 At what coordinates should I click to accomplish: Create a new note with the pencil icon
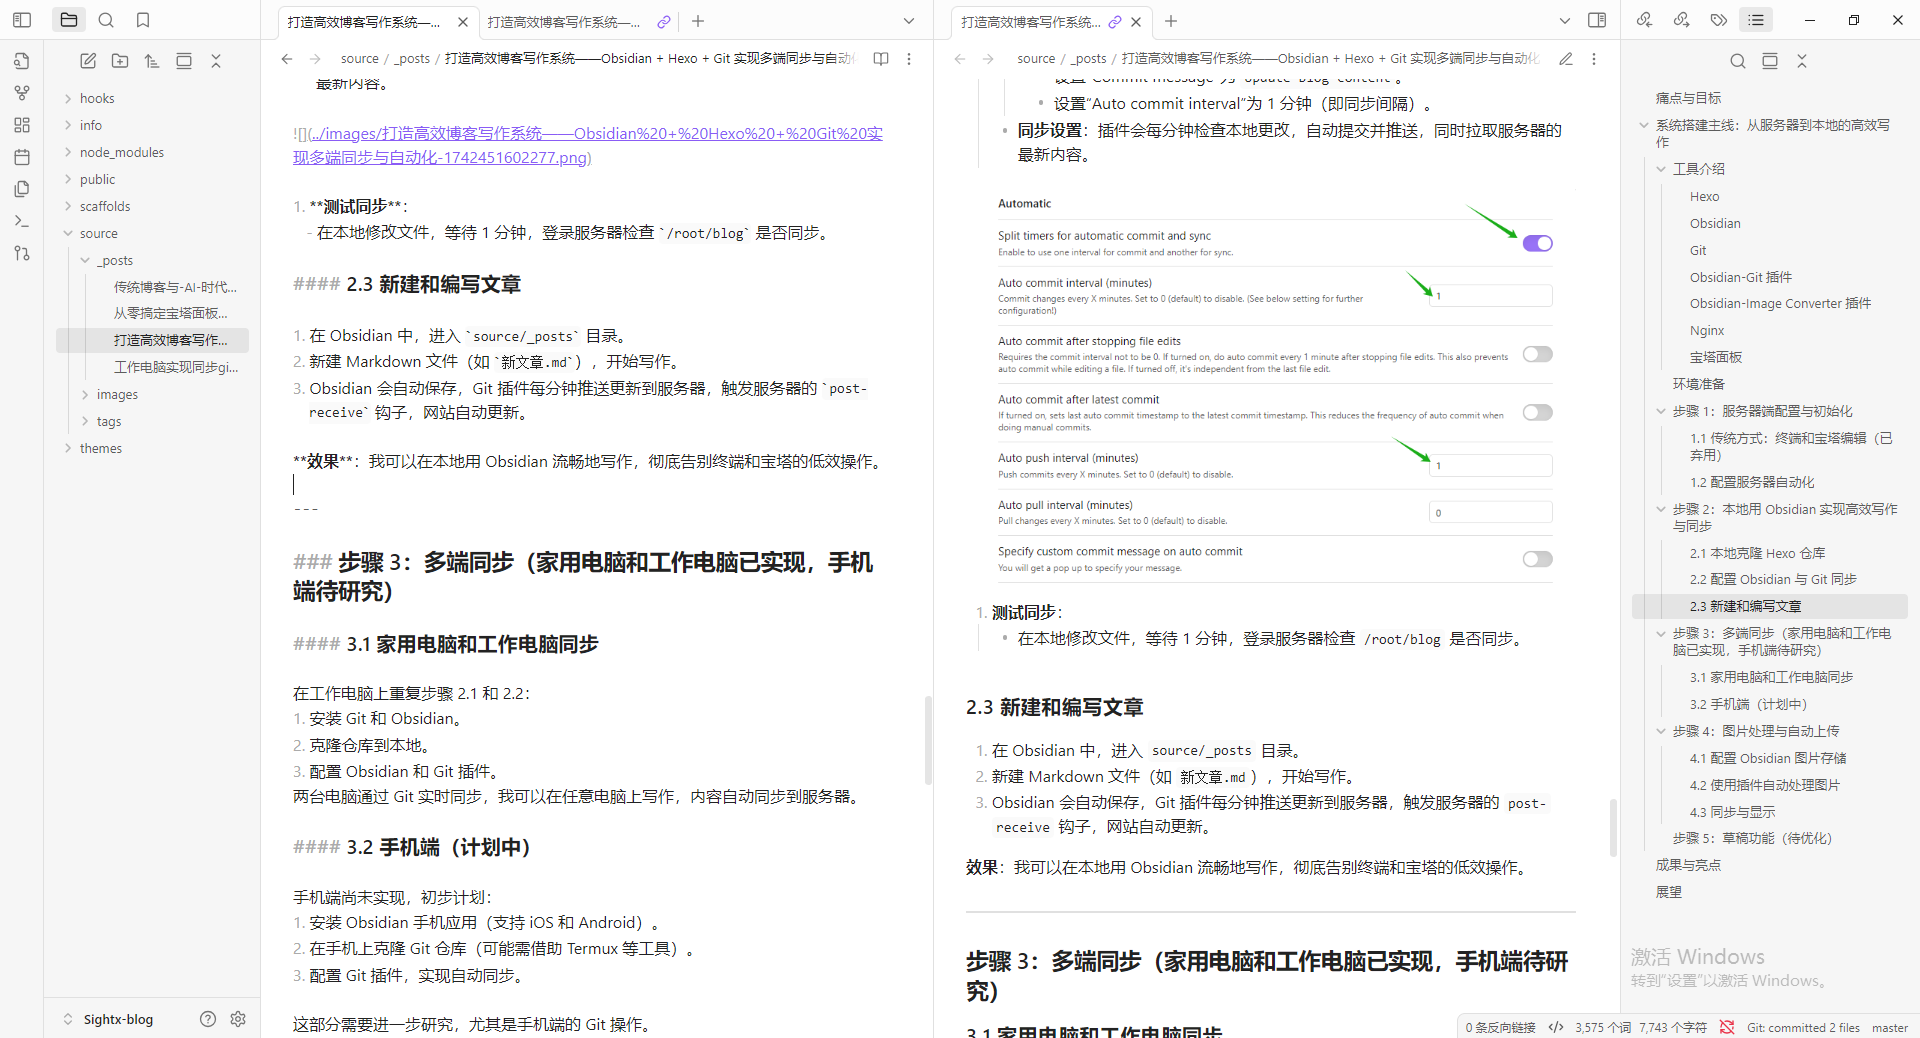[x=88, y=60]
